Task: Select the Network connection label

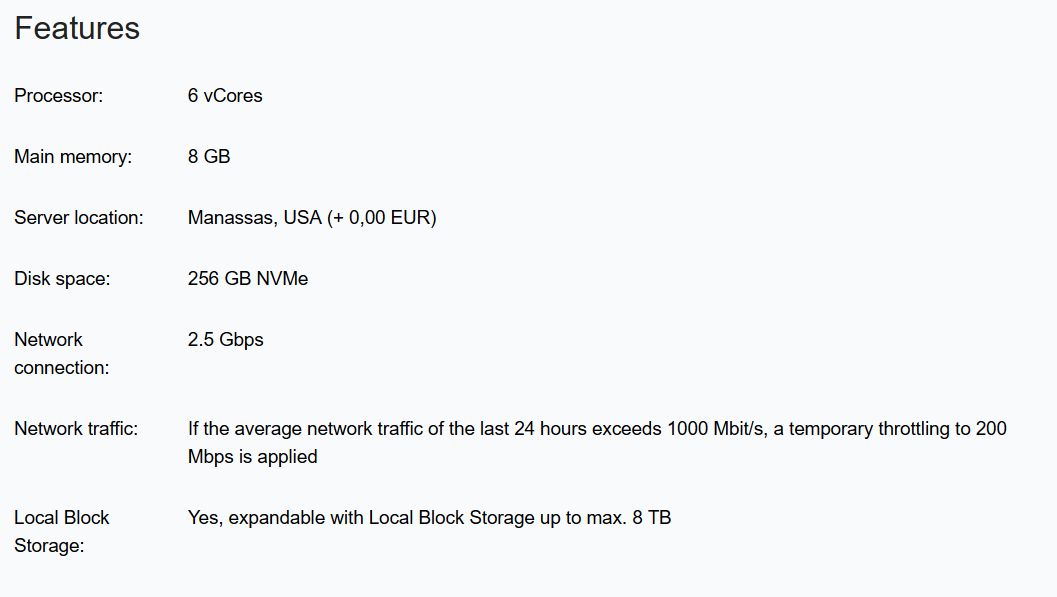Action: click(x=61, y=354)
